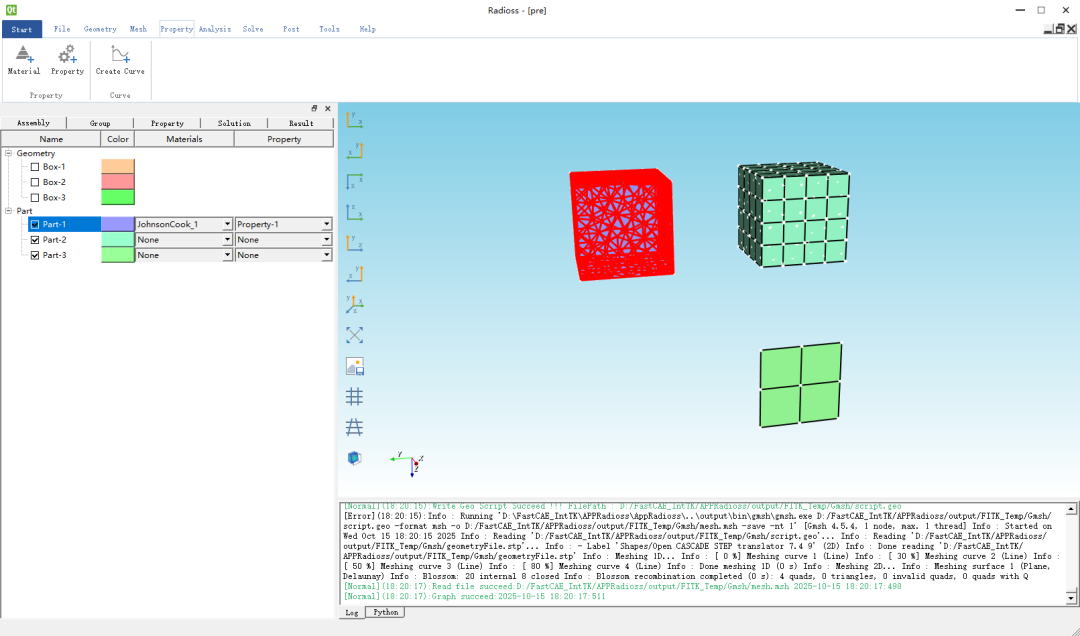Click Box-1 orange color swatch
Image resolution: width=1080 pixels, height=636 pixels.
(x=118, y=167)
